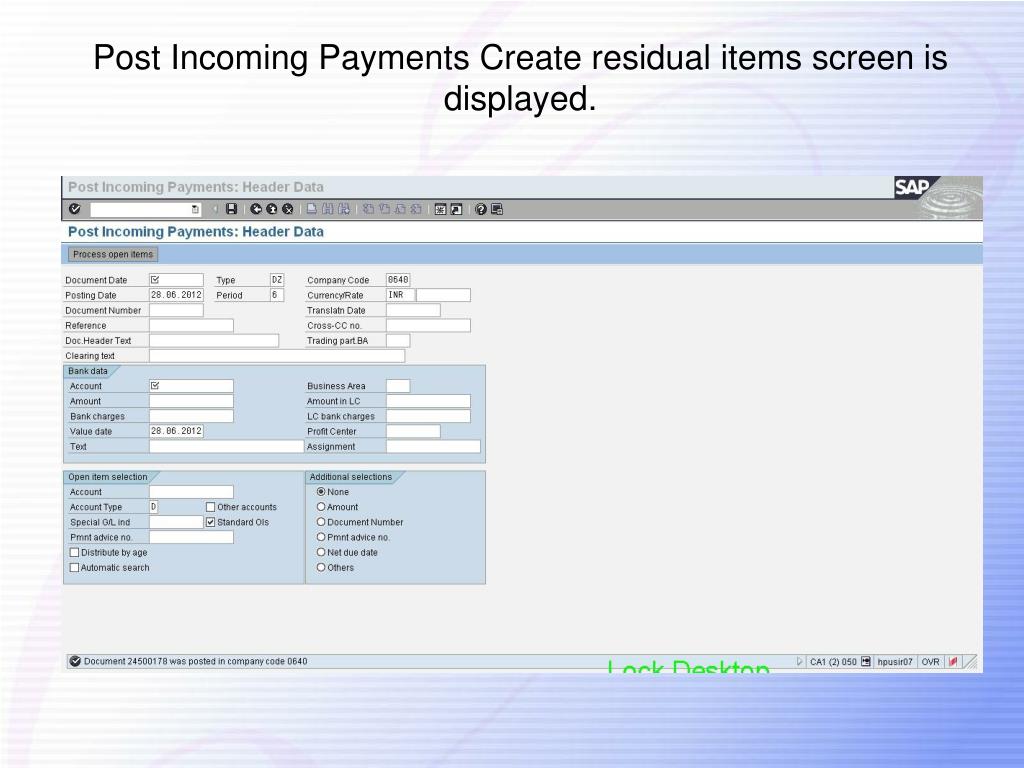Enable the Other accounts checkbox
The image size is (1024, 768).
(x=210, y=507)
